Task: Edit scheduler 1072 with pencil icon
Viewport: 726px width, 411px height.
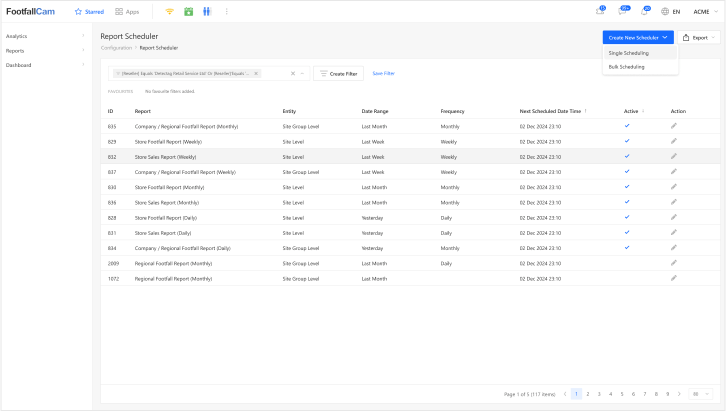Action: [x=674, y=279]
